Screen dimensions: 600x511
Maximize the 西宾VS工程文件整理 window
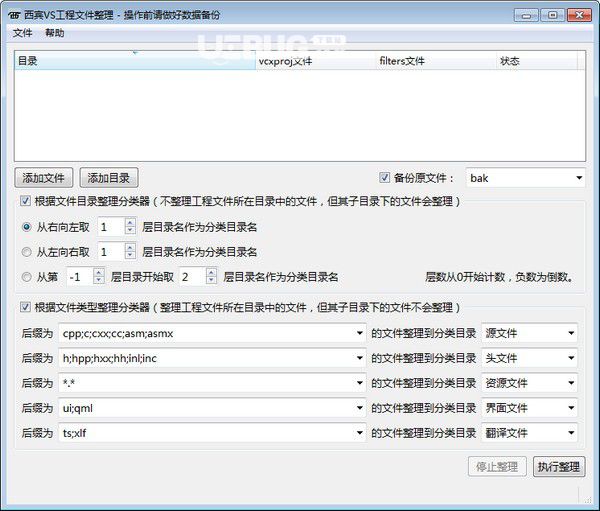(553, 15)
